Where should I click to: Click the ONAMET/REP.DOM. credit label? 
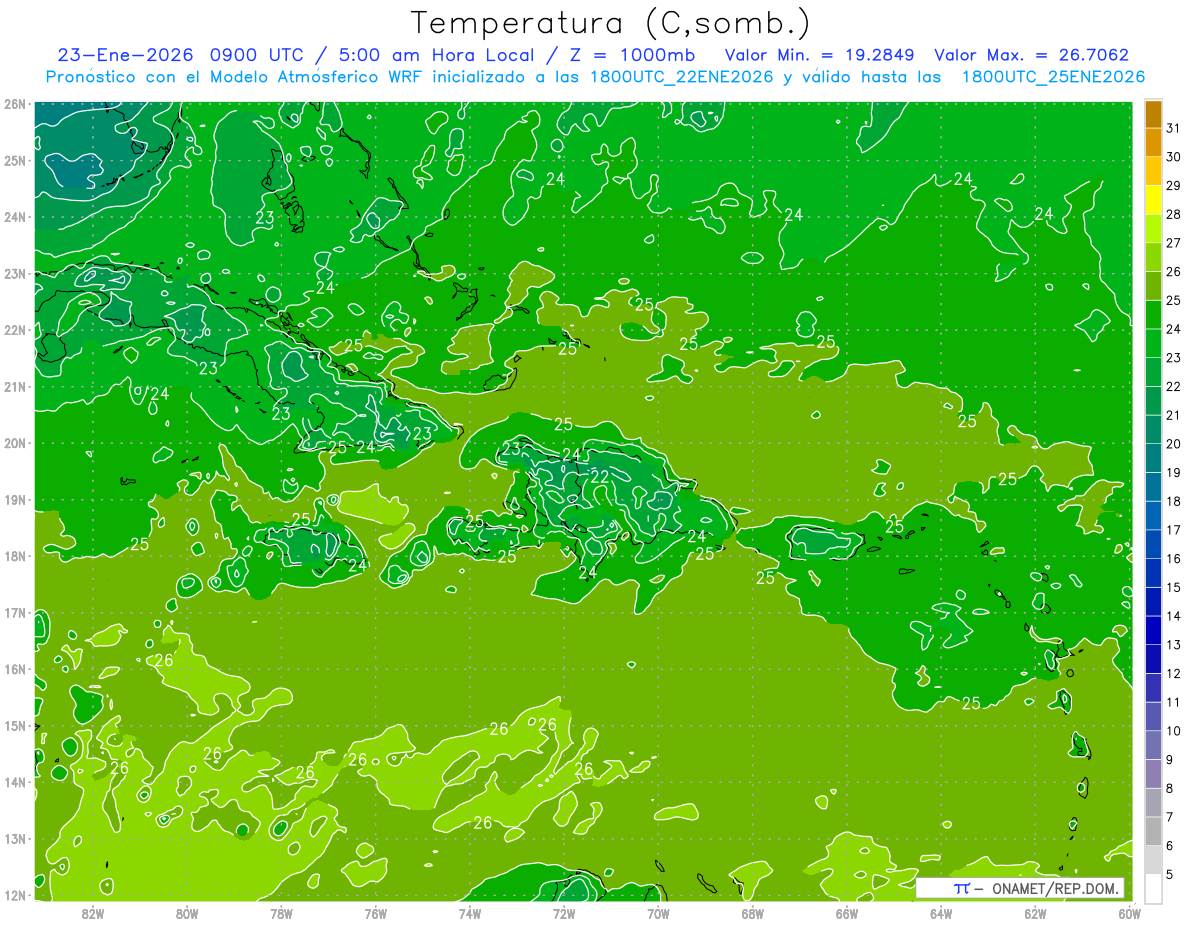(x=1055, y=888)
